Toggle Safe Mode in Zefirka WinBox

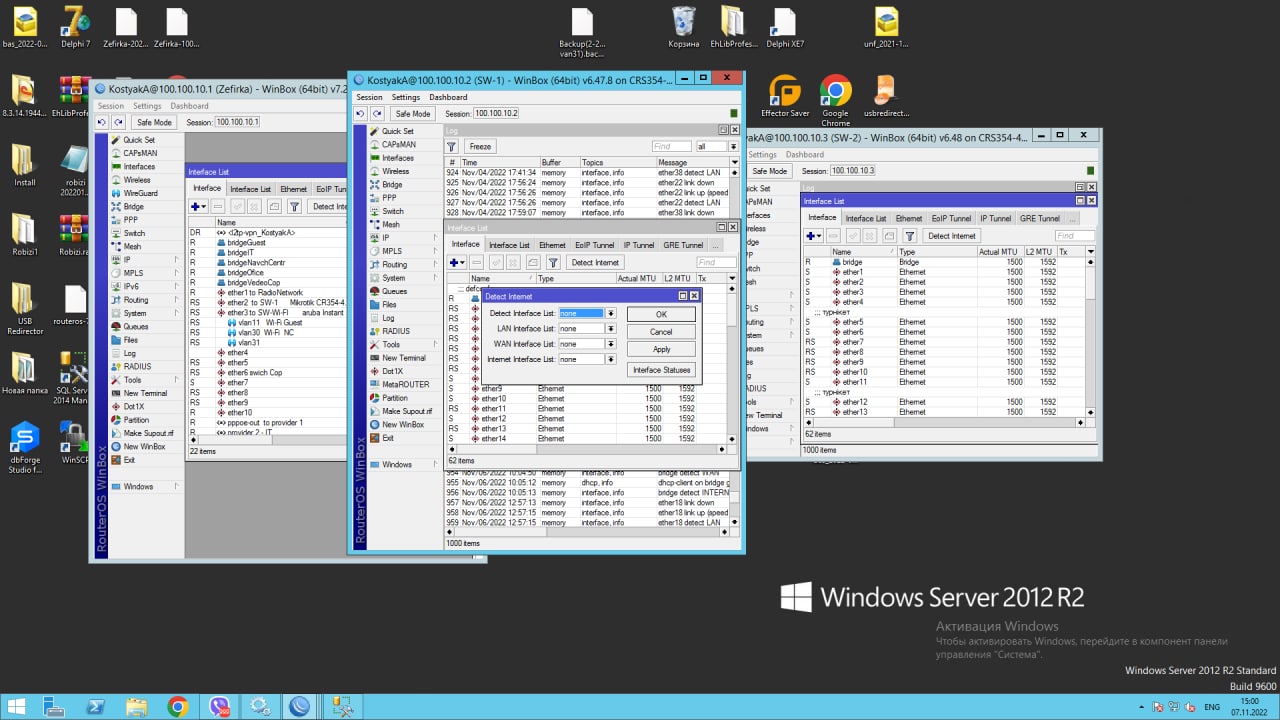click(155, 122)
